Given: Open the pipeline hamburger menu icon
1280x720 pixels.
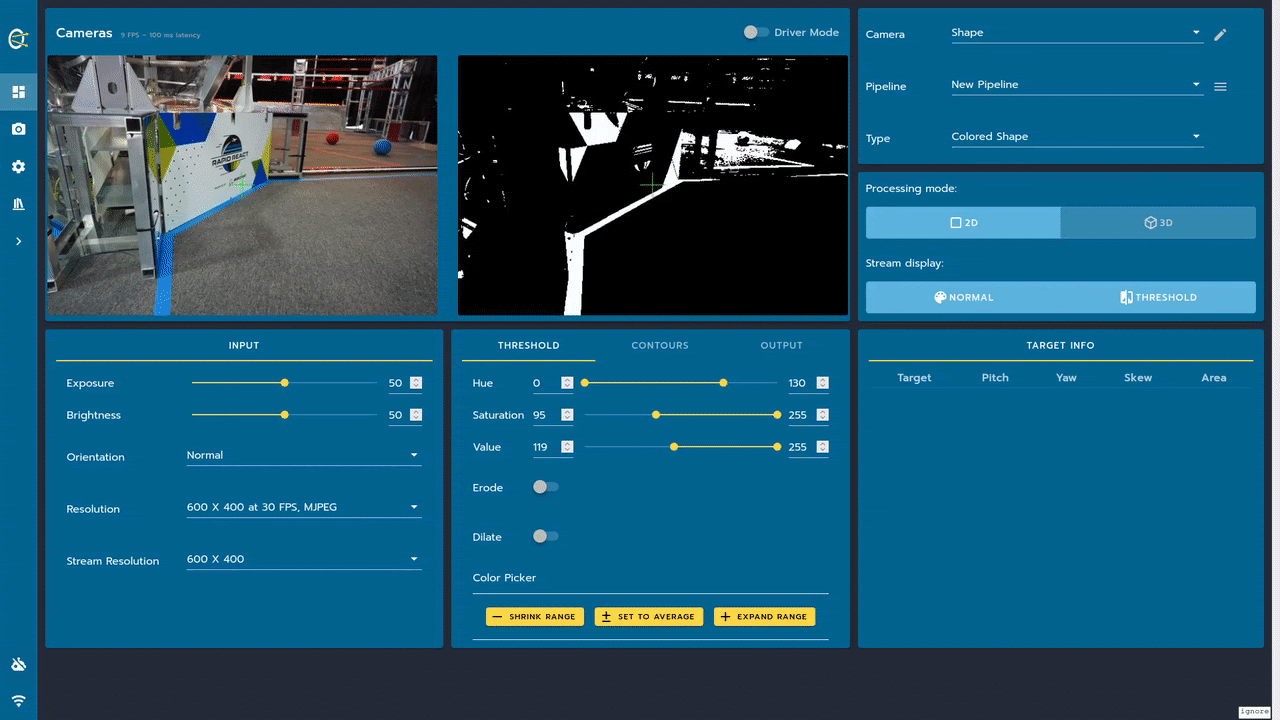Looking at the screenshot, I should [1220, 87].
